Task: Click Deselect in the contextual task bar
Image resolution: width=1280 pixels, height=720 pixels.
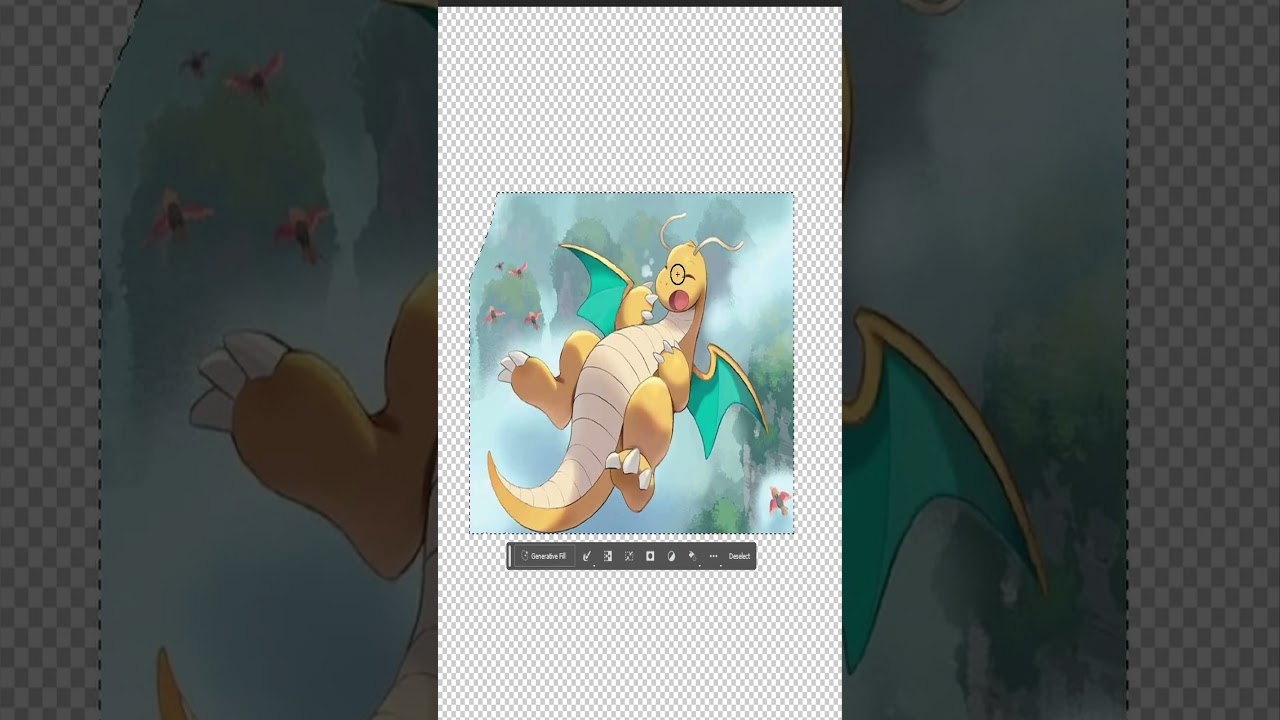Action: (x=739, y=556)
